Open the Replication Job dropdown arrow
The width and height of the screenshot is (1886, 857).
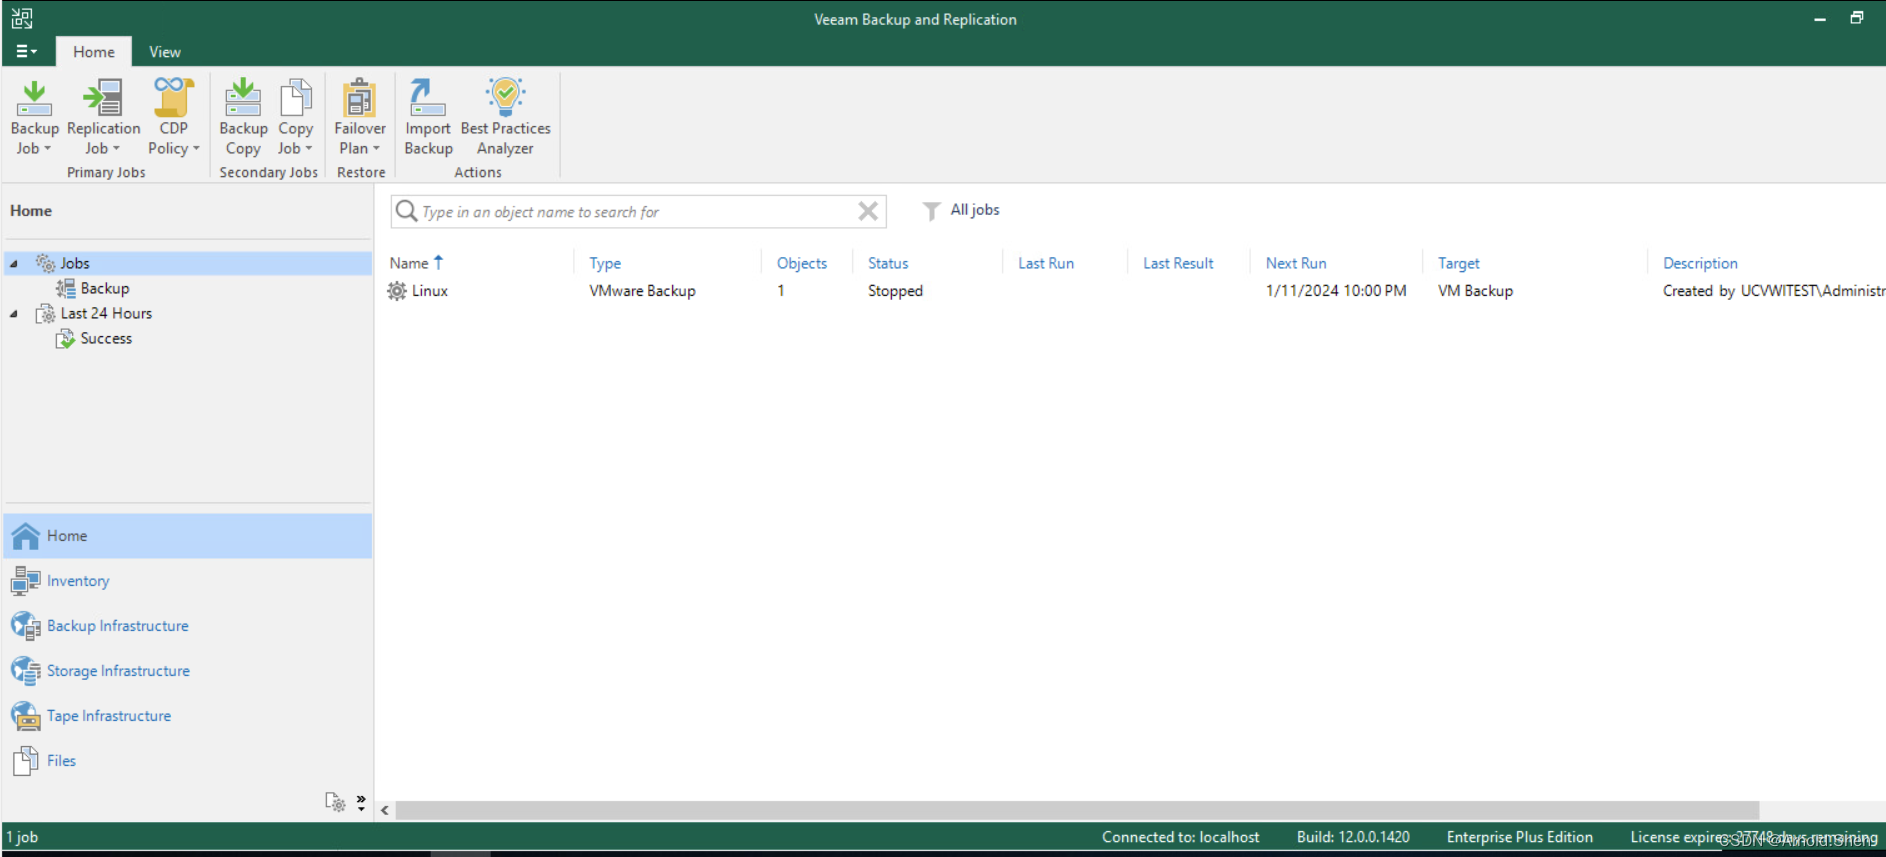(116, 149)
